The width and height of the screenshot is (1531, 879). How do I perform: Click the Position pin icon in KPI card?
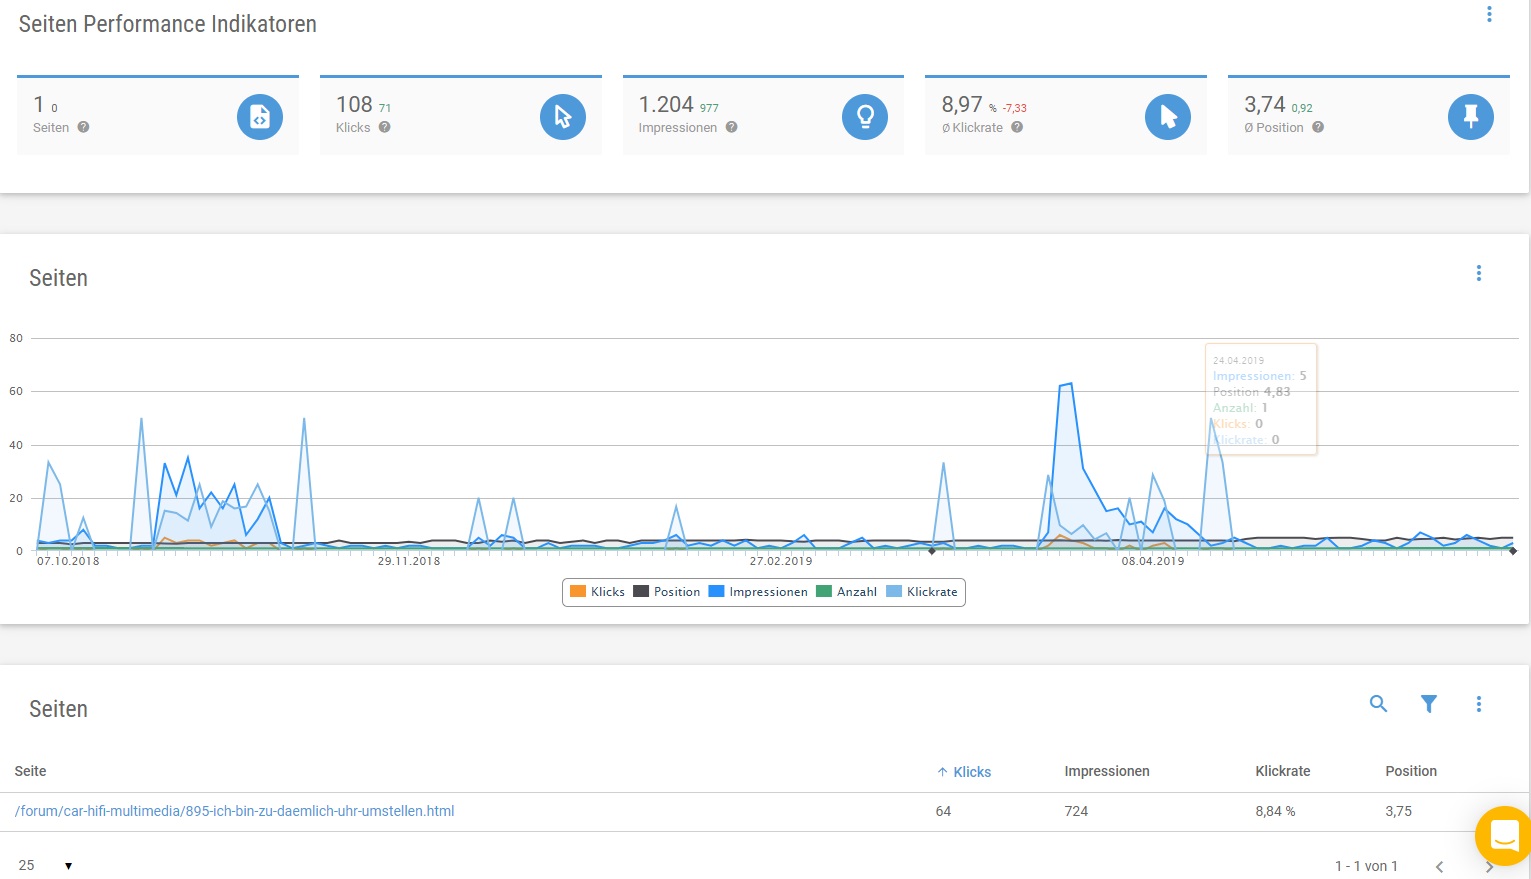1470,117
